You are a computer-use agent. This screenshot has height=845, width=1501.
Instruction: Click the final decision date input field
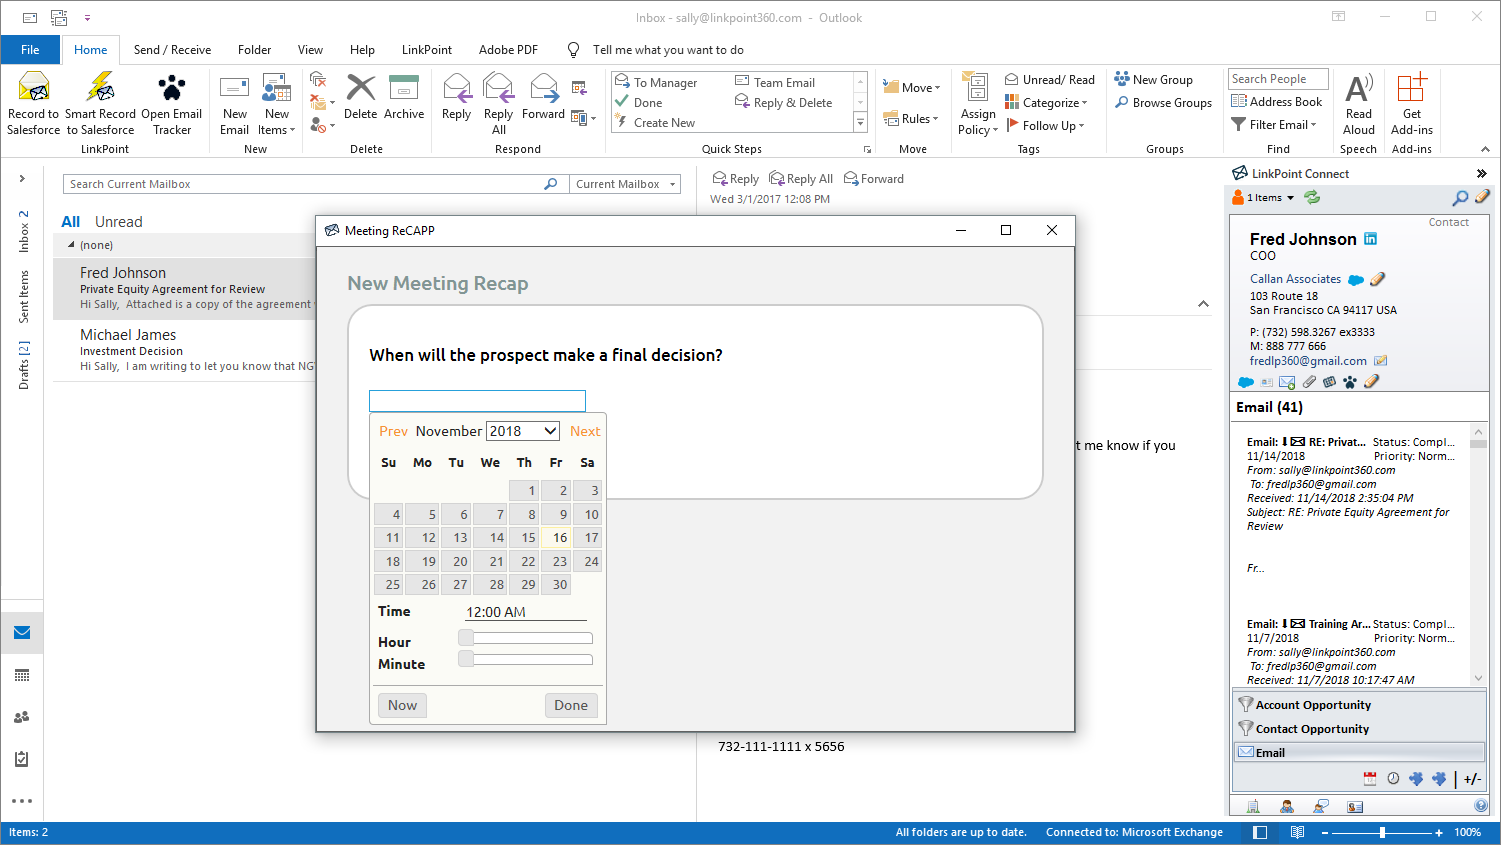point(477,401)
